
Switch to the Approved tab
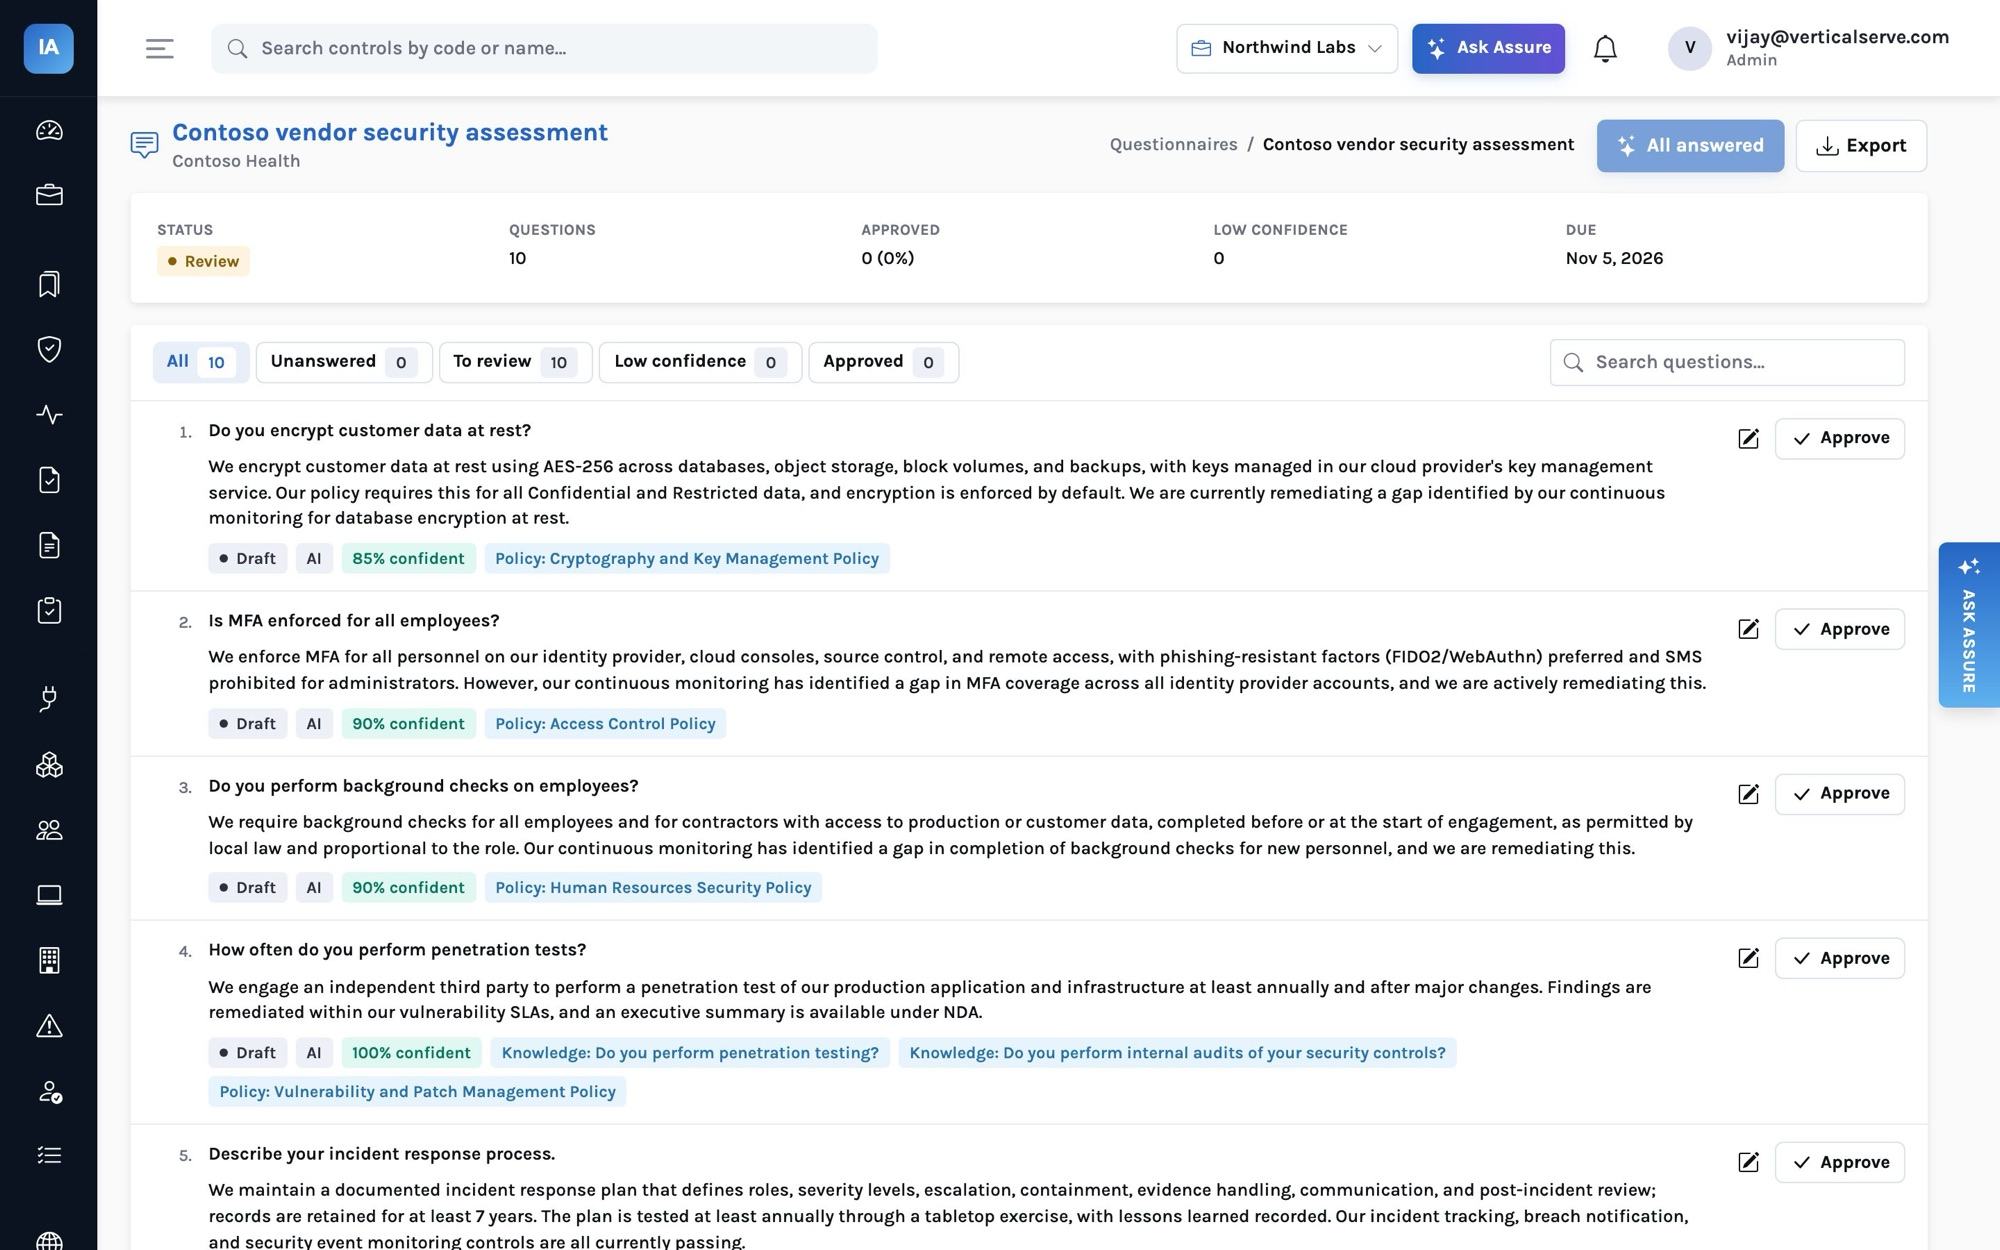[x=883, y=362]
